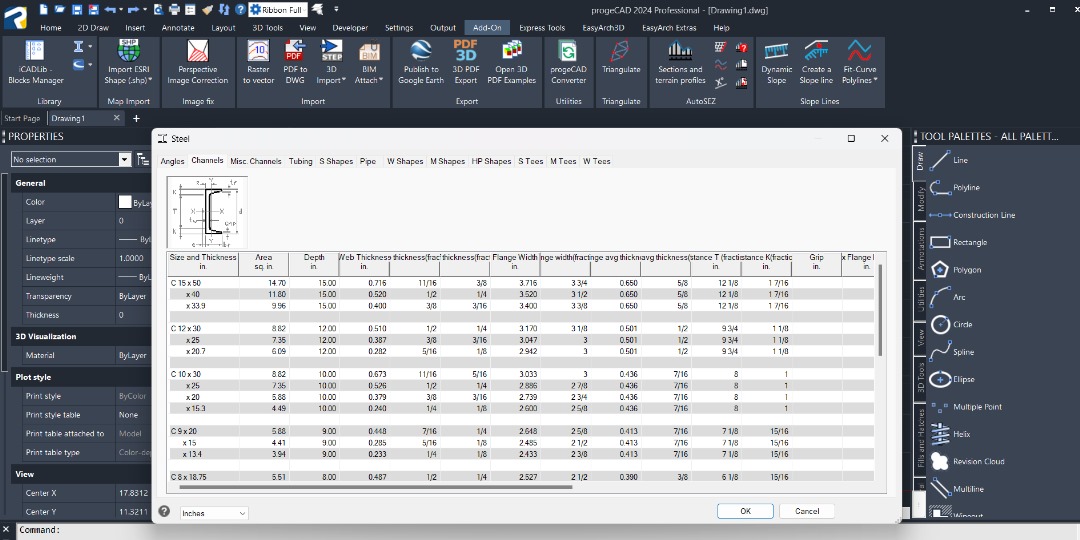
Task: Expand the Inches units dropdown
Action: tap(242, 513)
